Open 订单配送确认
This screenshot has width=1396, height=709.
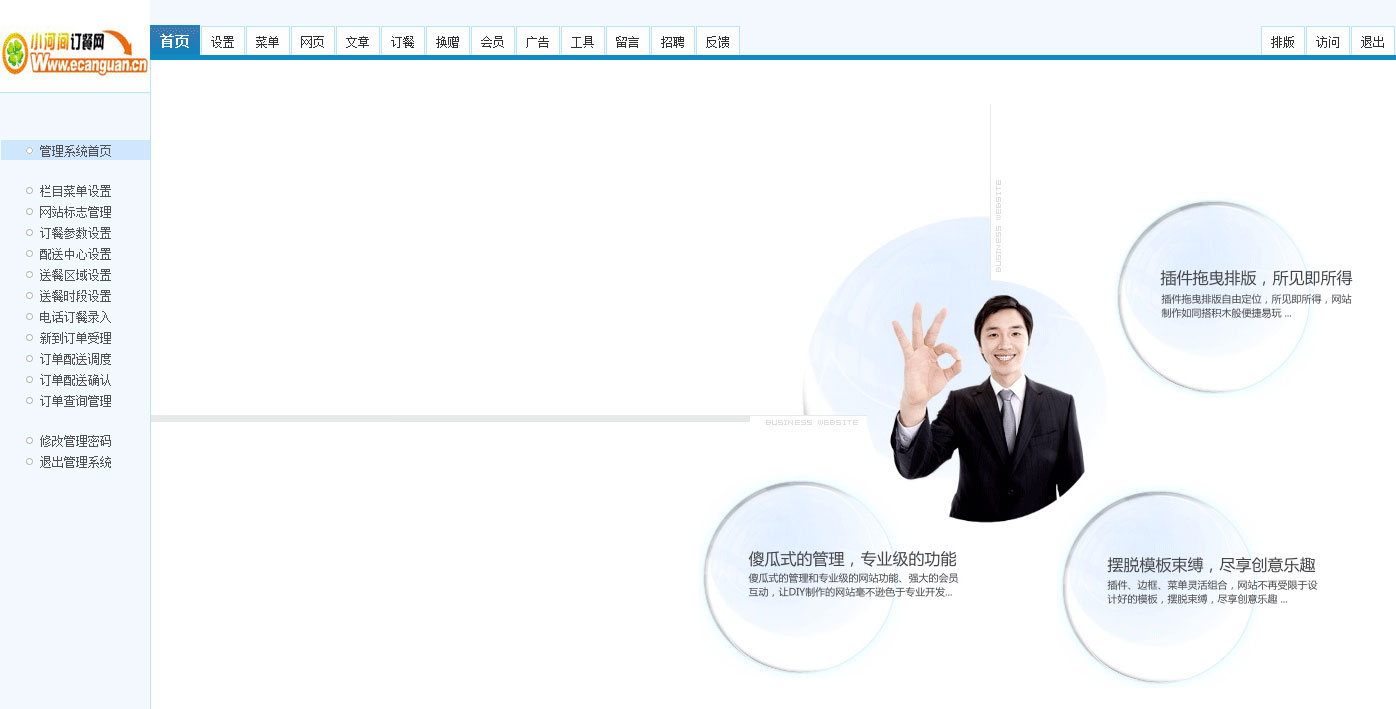75,380
